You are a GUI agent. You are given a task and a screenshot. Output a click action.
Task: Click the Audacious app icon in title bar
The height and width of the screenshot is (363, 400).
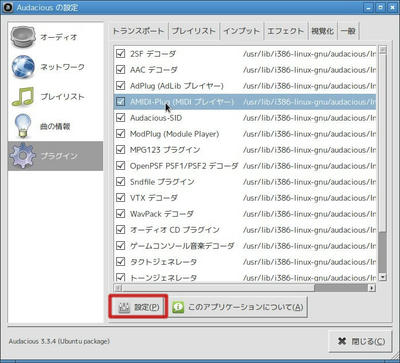point(7,7)
